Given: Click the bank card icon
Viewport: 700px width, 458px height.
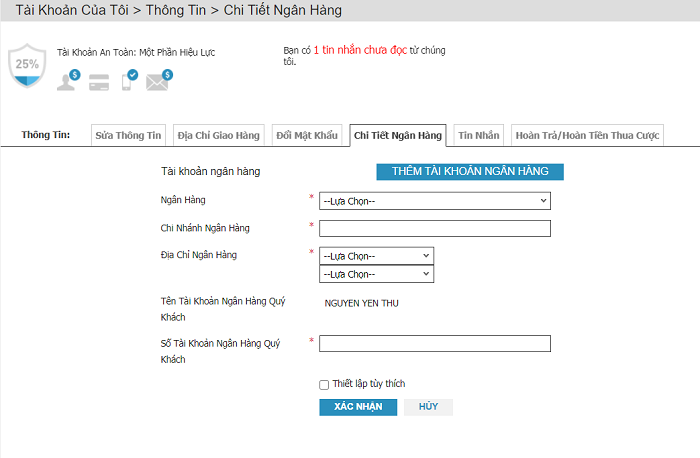Looking at the screenshot, I should point(99,82).
